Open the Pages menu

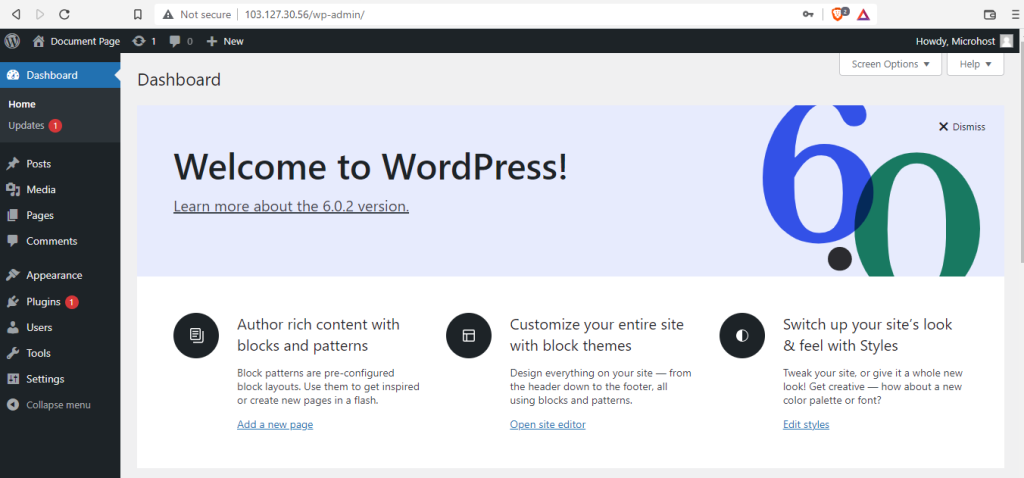click(60, 215)
